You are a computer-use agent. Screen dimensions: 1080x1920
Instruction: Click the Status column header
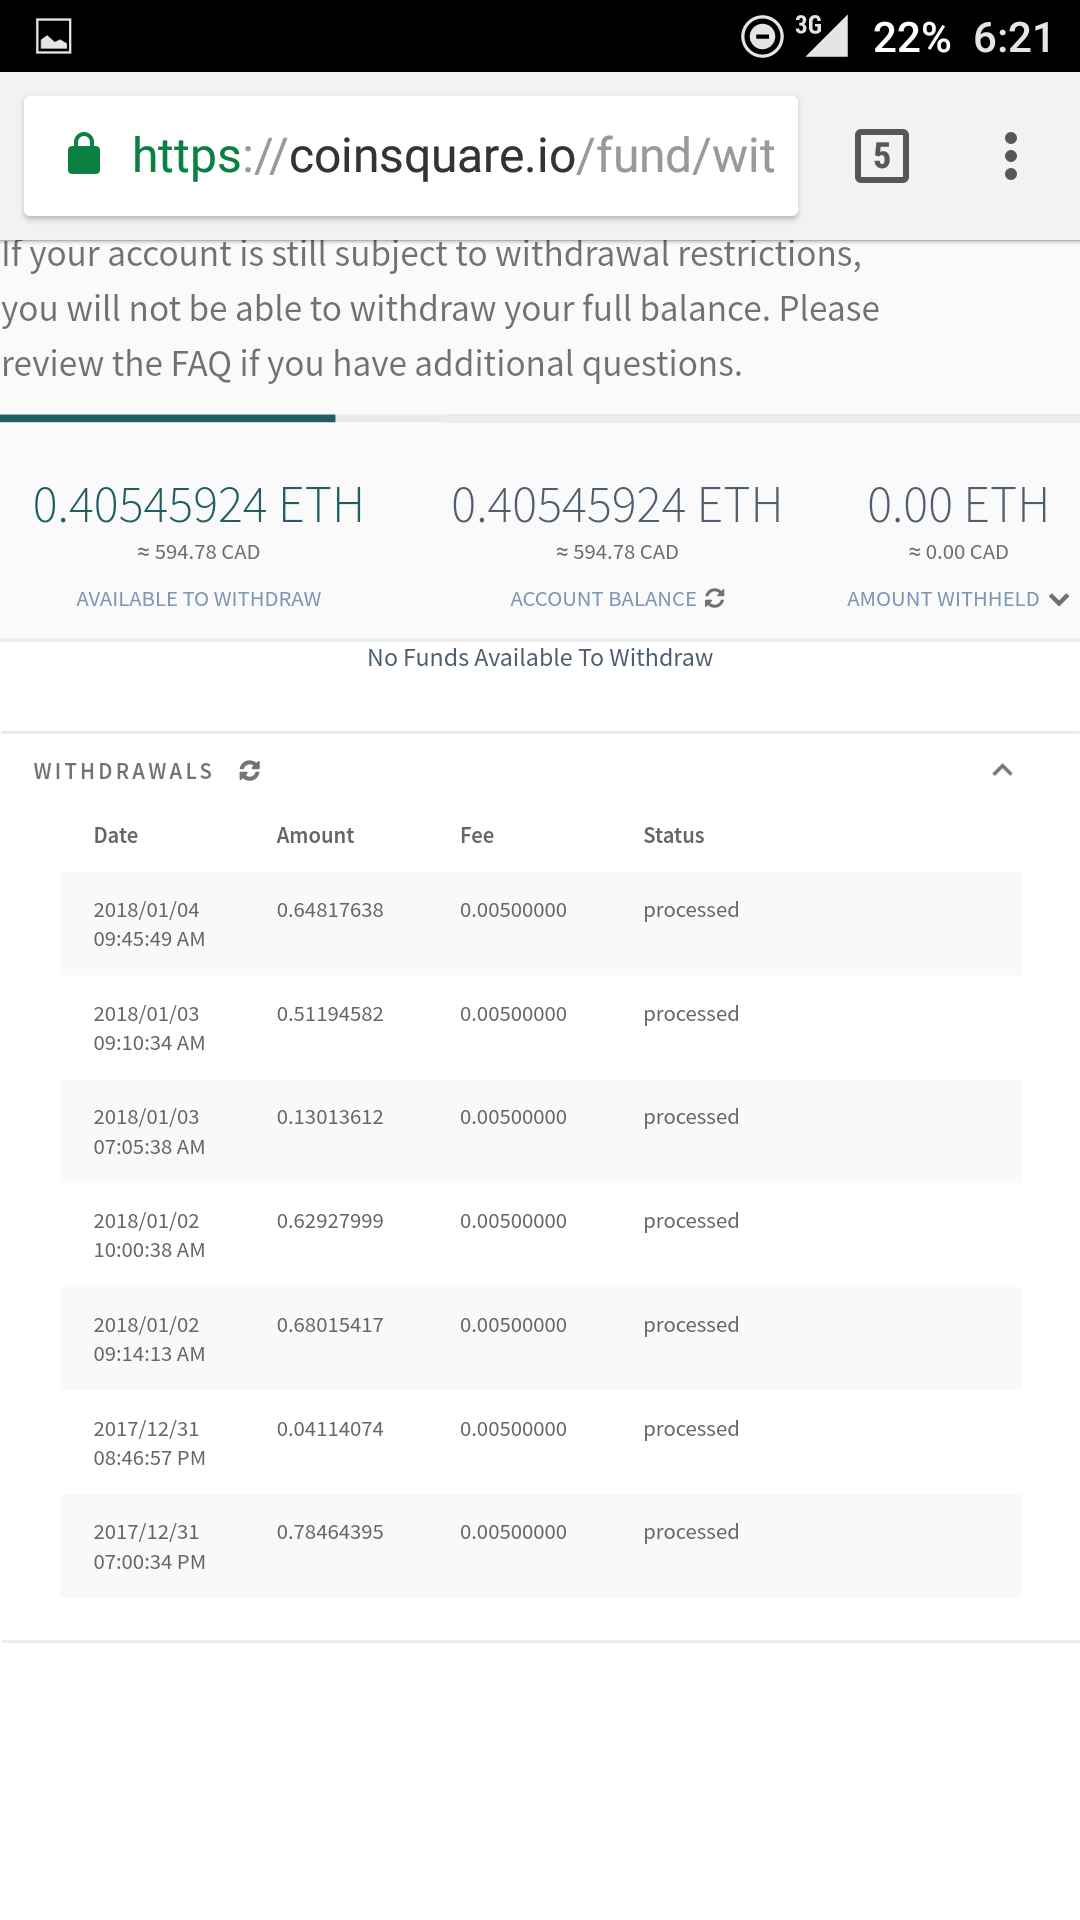(x=674, y=835)
